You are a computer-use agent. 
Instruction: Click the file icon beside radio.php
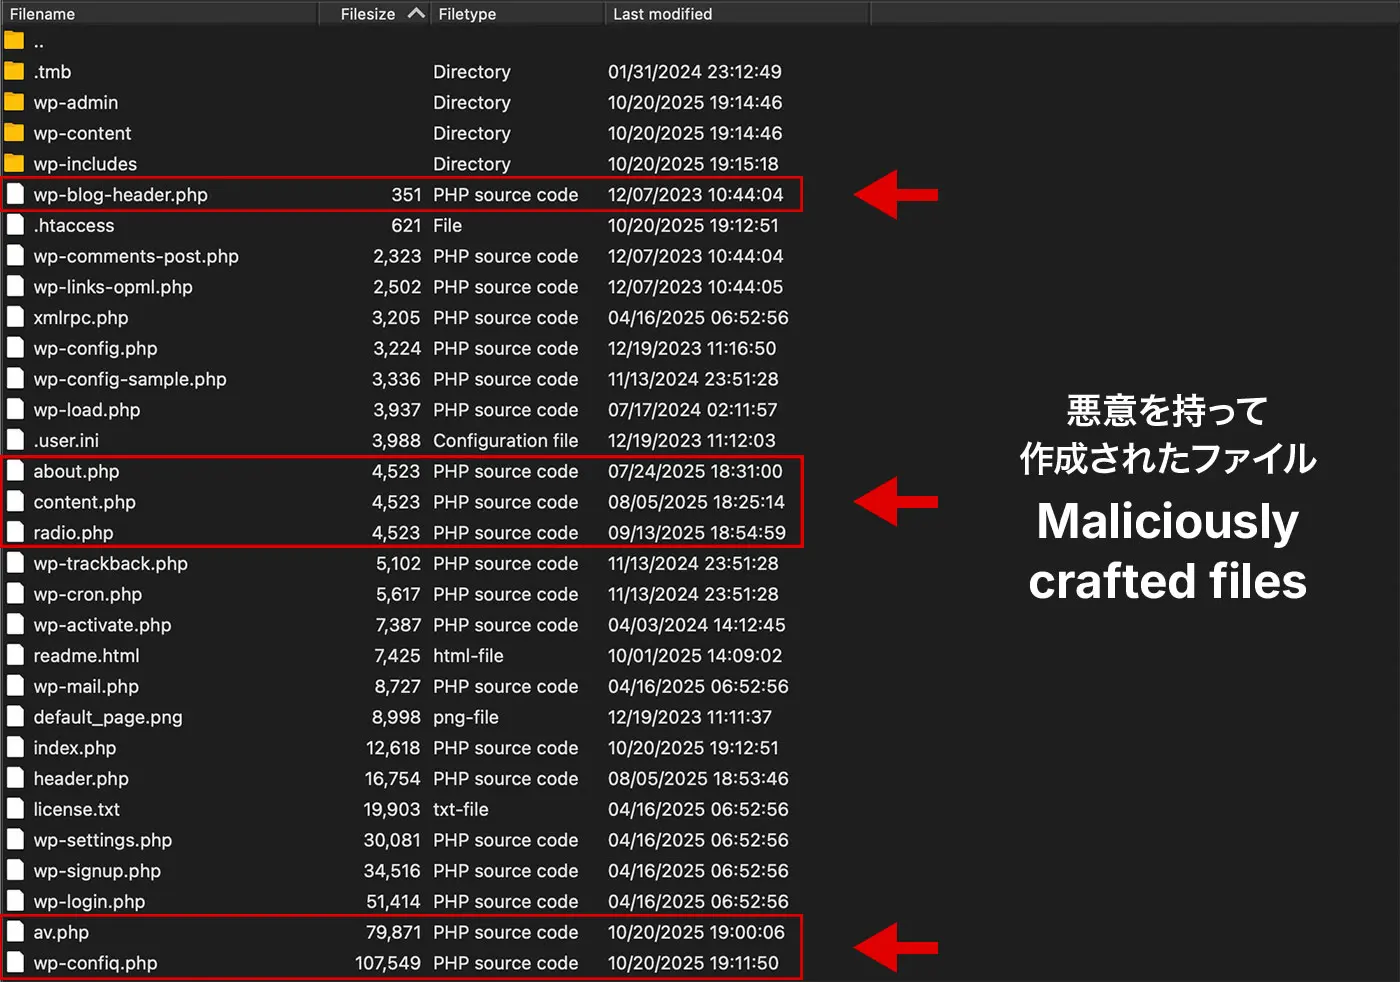tap(15, 532)
